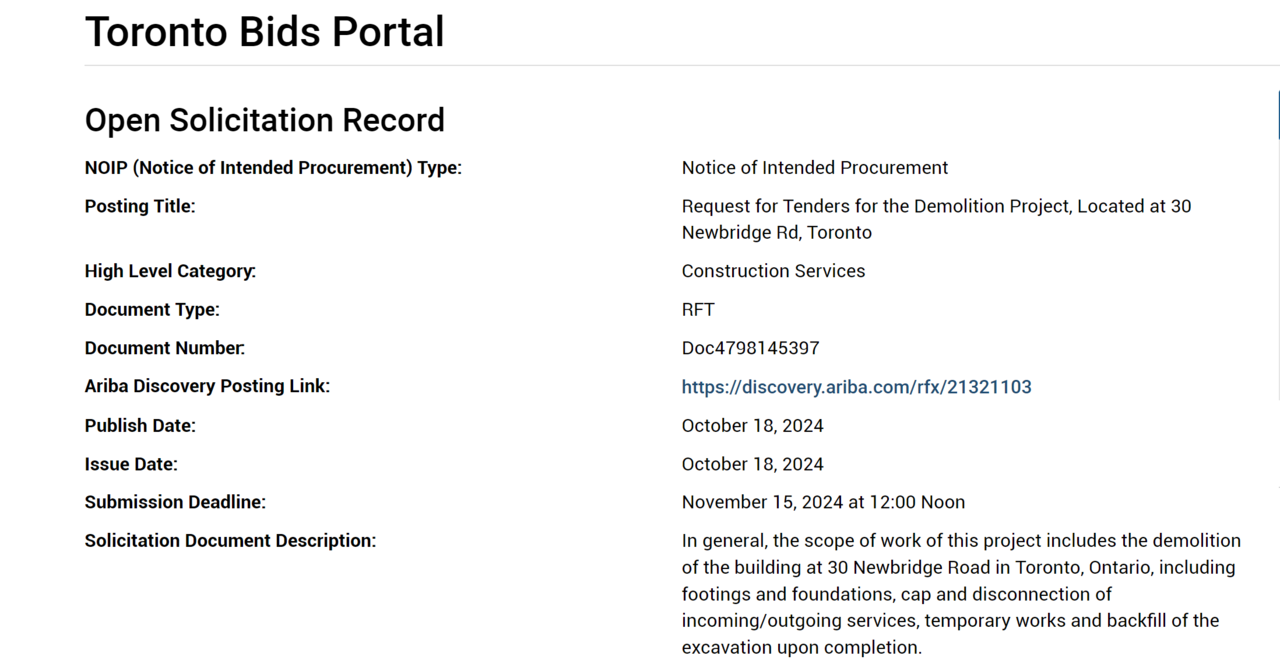Click the vertical scrollbar thumb at right edge
This screenshot has height=670, width=1280.
coord(1278,115)
